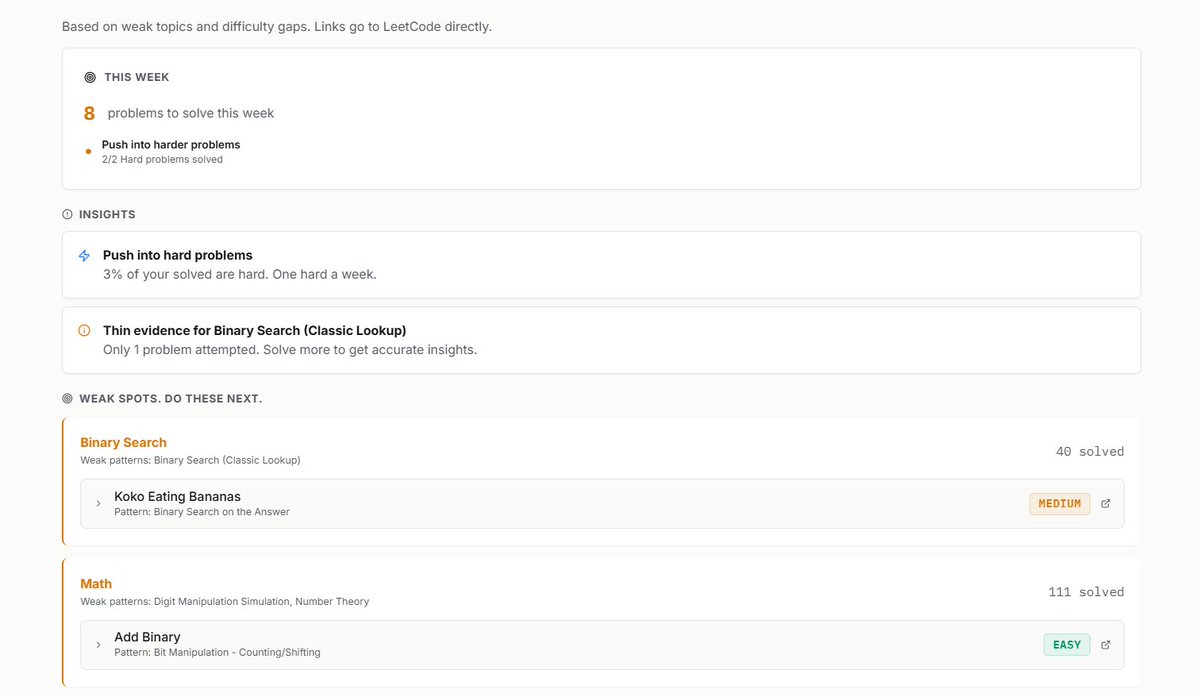Click the THIS WEEK section label

pos(137,77)
